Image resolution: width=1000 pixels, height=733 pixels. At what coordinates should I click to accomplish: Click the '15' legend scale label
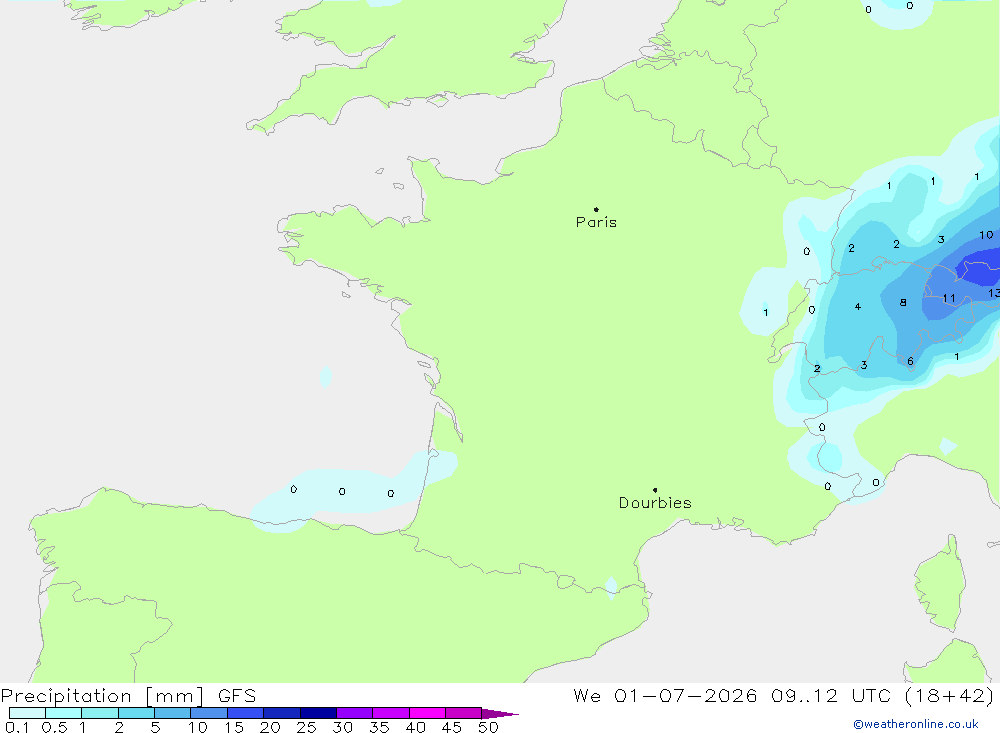coord(234,727)
